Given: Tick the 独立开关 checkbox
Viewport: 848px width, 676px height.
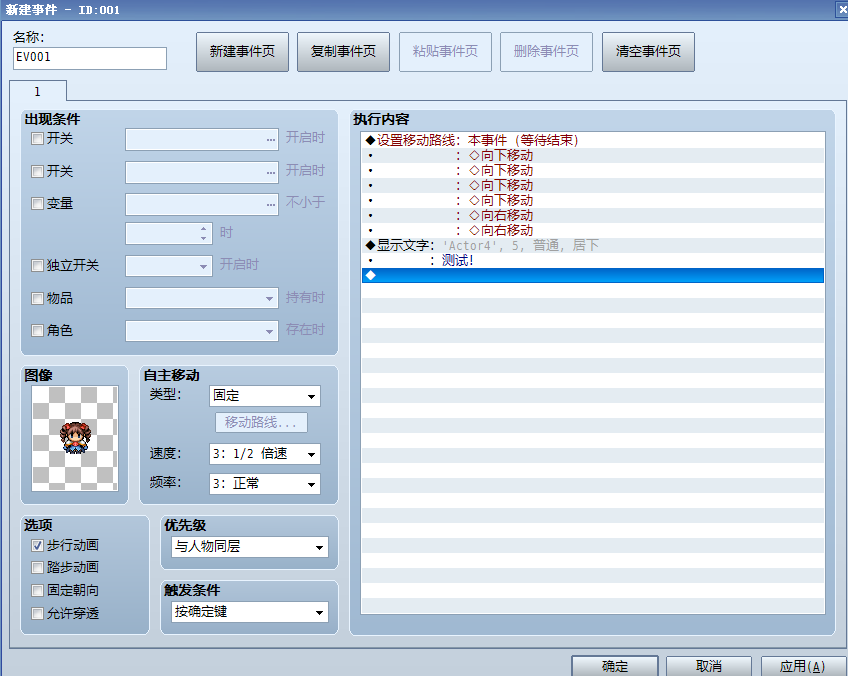Looking at the screenshot, I should 37,265.
